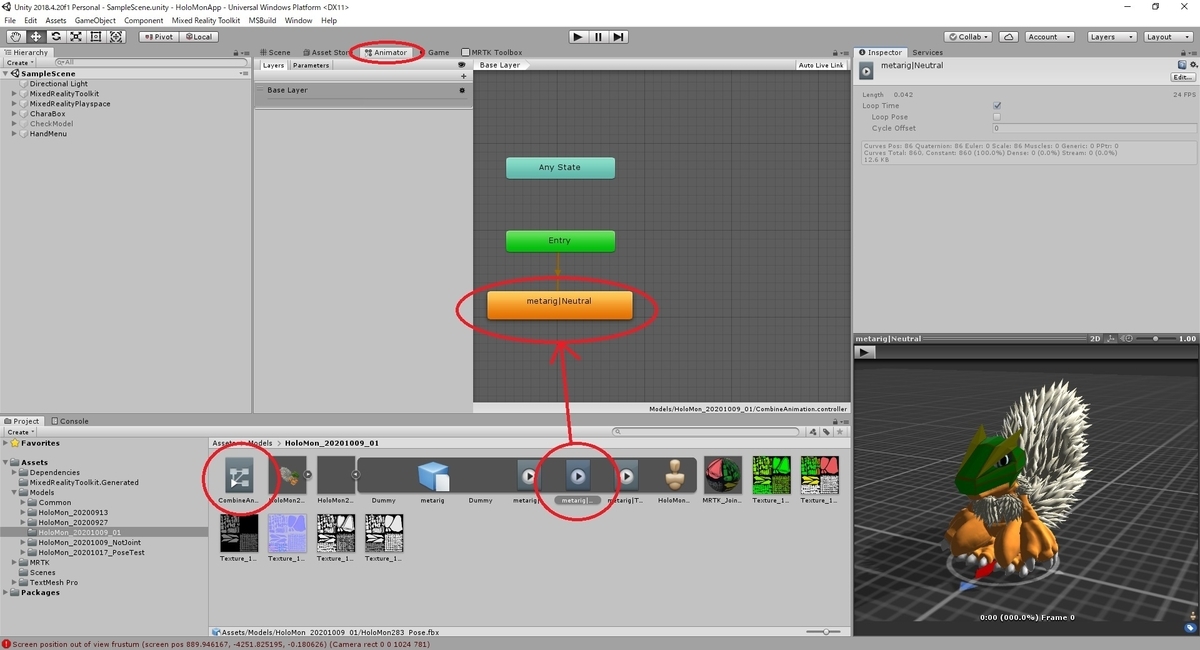The image size is (1200, 650).
Task: Toggle the Loop Pose checkbox
Action: click(x=997, y=117)
